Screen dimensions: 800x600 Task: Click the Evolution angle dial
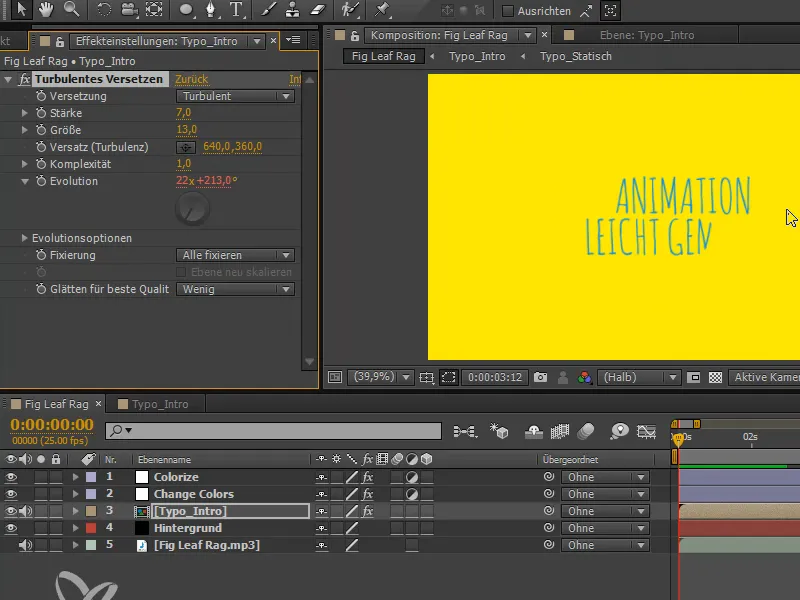[192, 209]
